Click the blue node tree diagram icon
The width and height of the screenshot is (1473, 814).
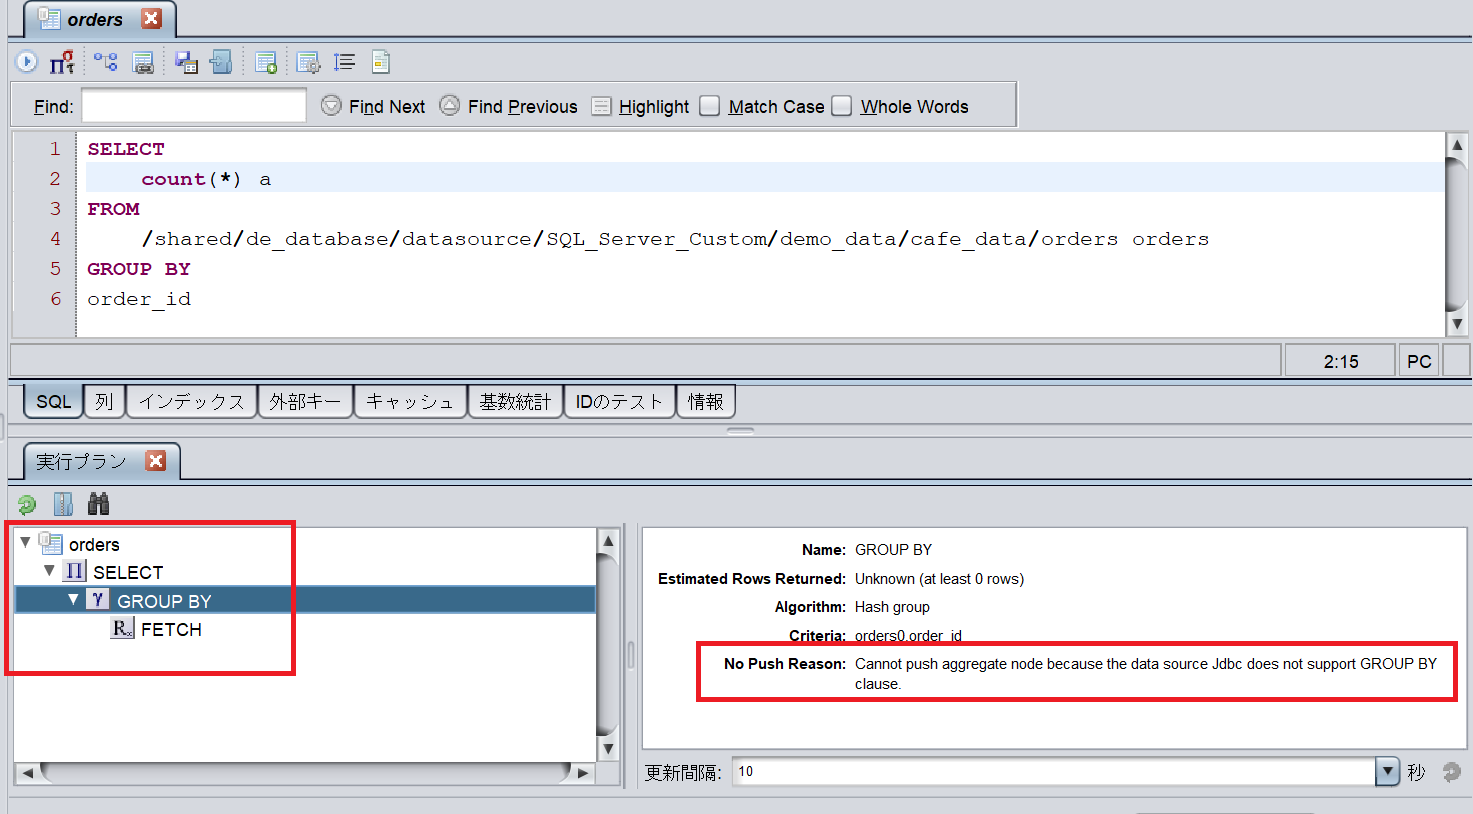[105, 62]
